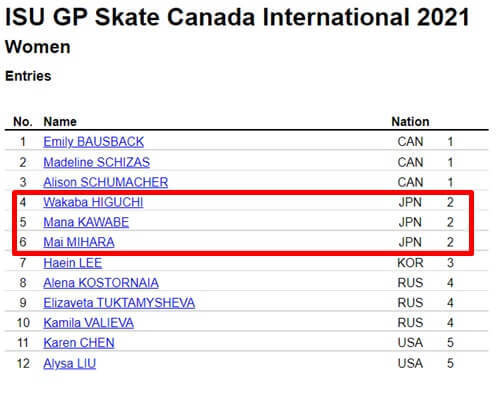The width and height of the screenshot is (500, 396).
Task: Click the Women heading
Action: [x=38, y=47]
